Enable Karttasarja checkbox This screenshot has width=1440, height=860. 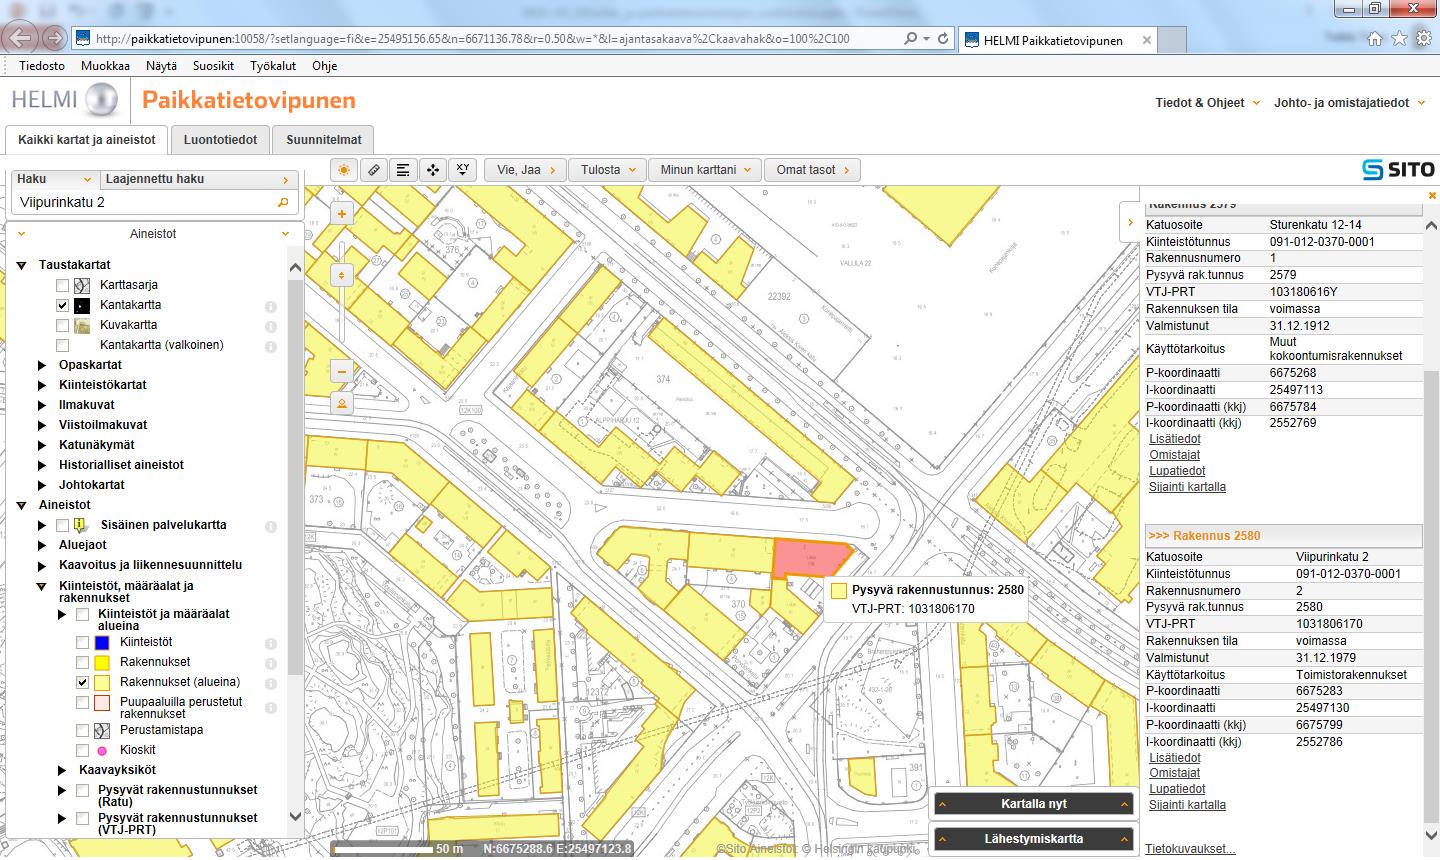tap(63, 285)
